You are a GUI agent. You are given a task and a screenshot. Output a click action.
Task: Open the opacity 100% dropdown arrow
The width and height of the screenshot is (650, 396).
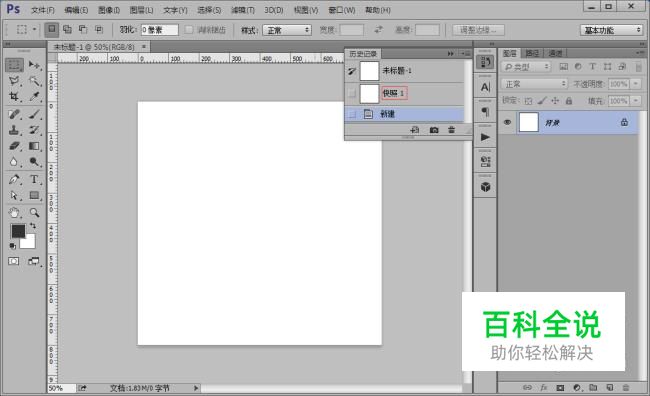[x=635, y=84]
